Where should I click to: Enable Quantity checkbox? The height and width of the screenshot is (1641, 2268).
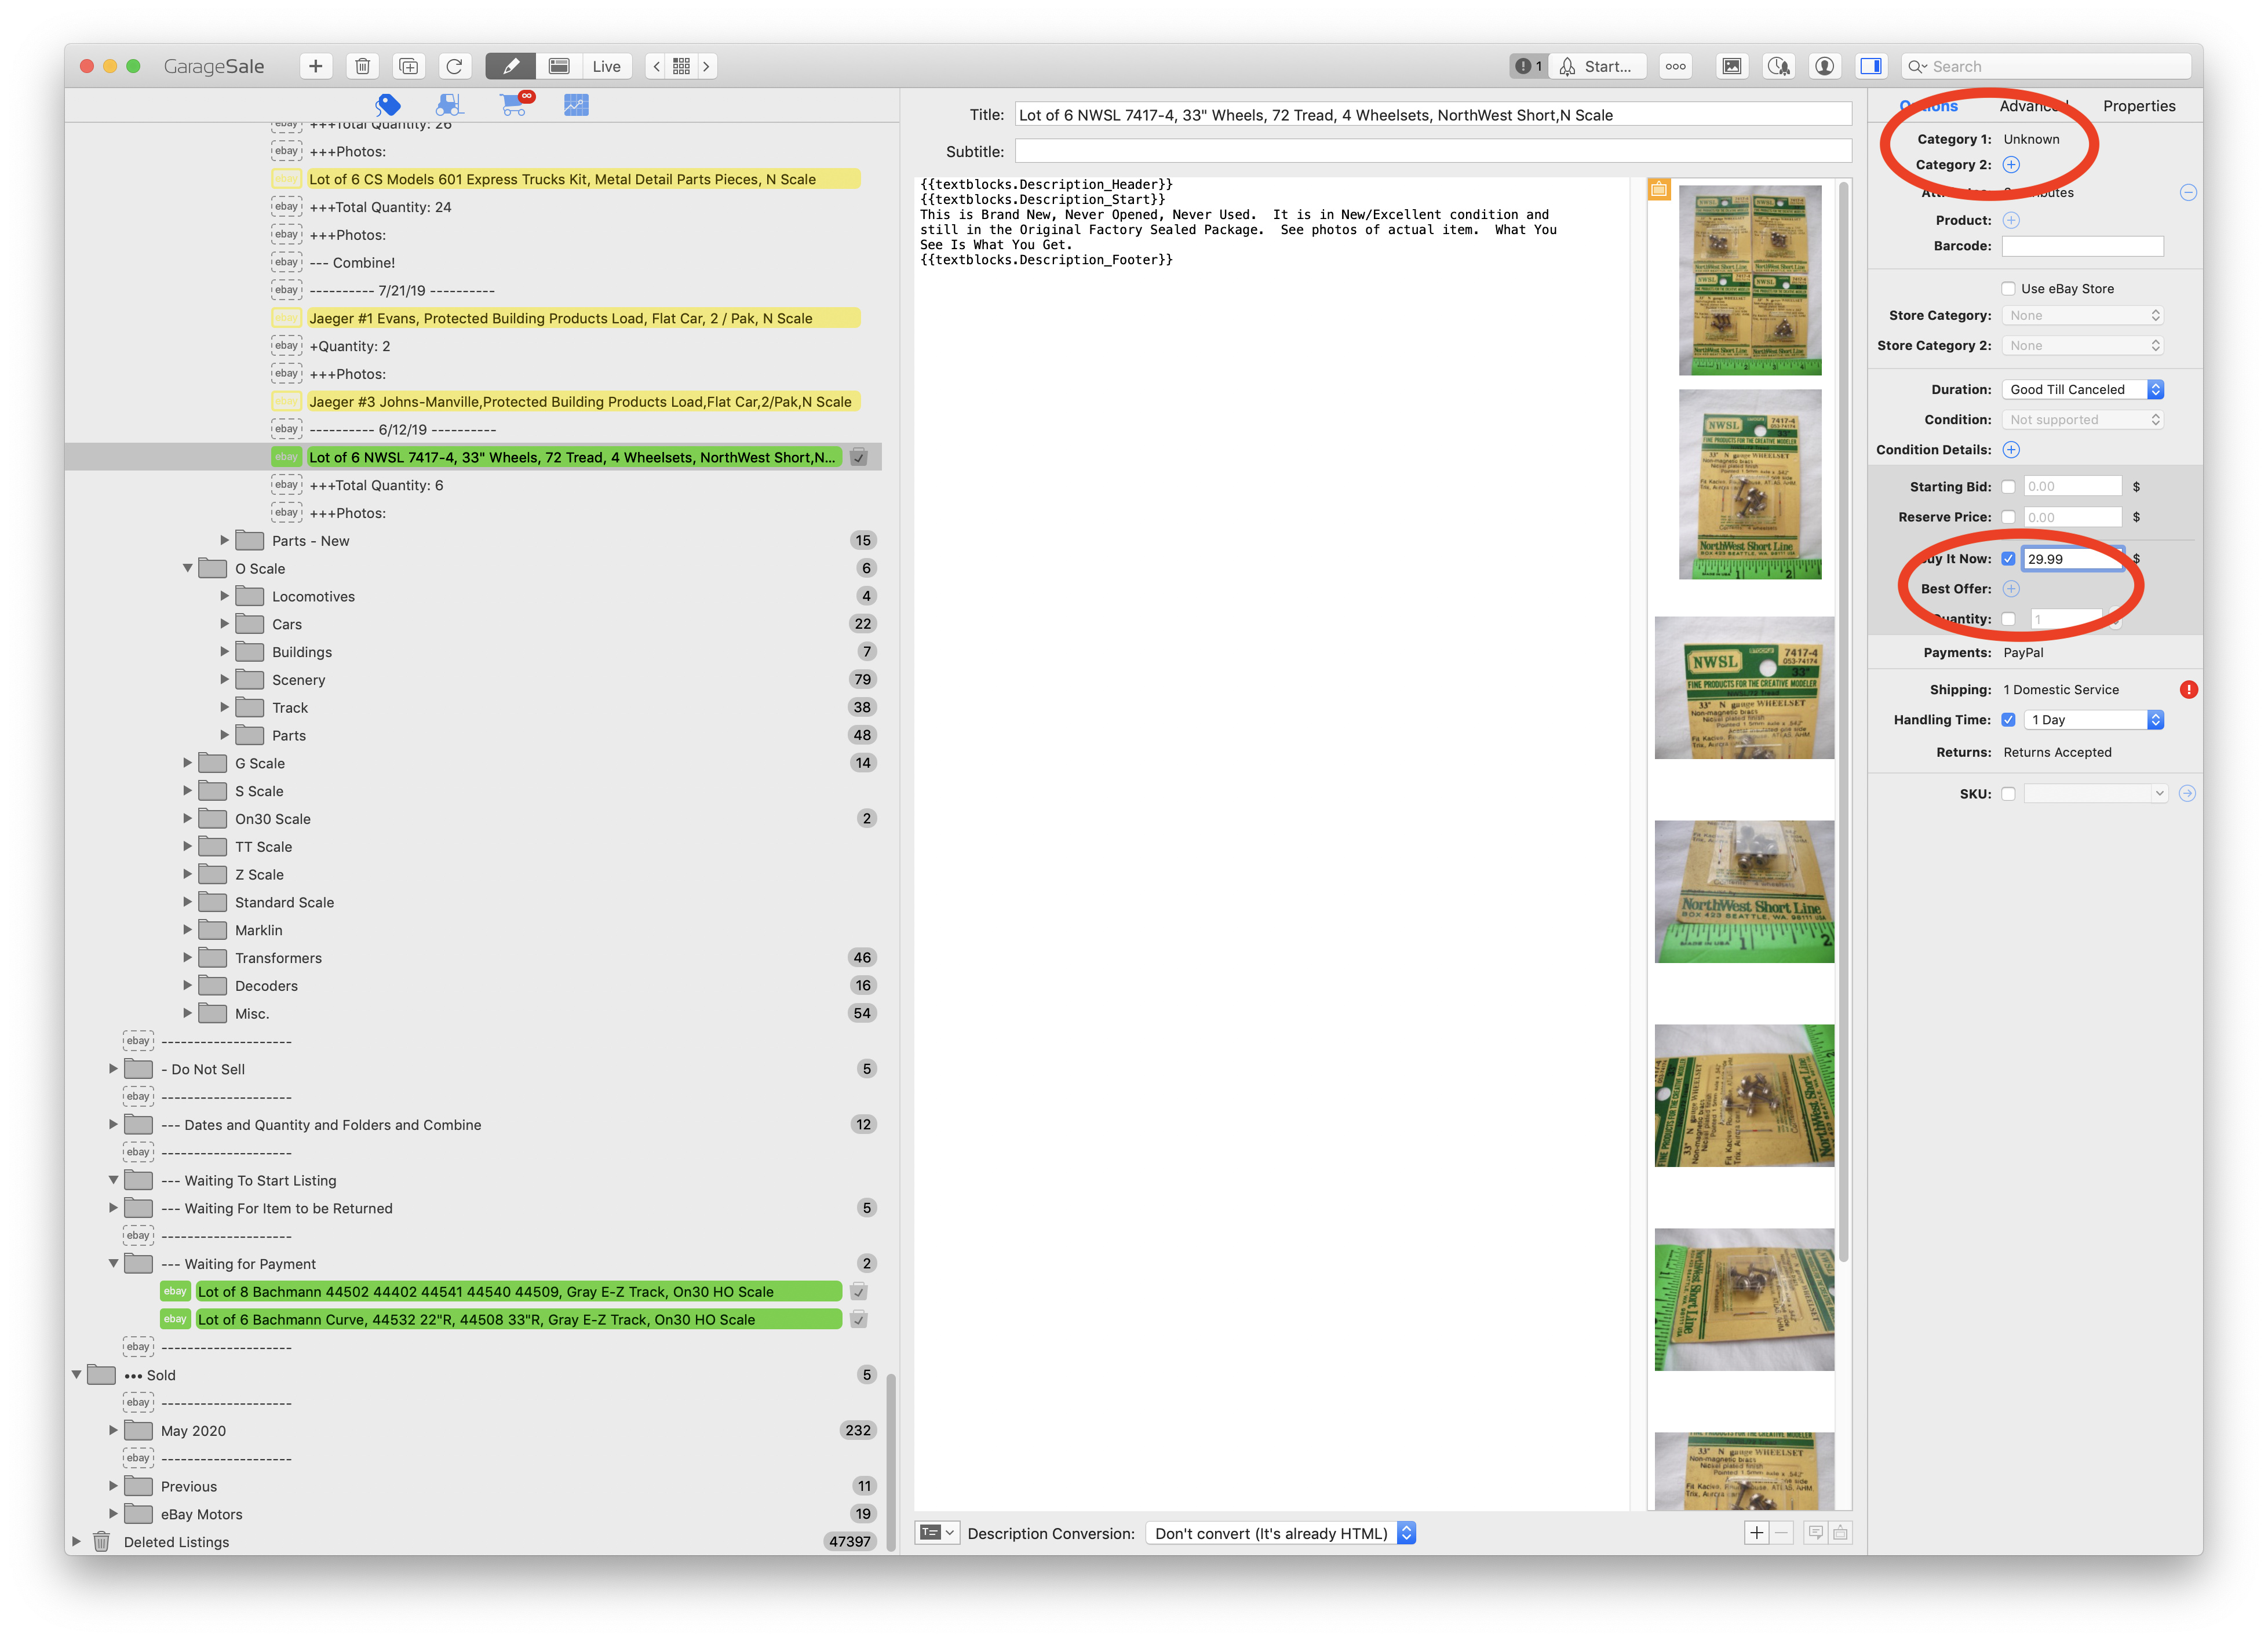point(2008,619)
